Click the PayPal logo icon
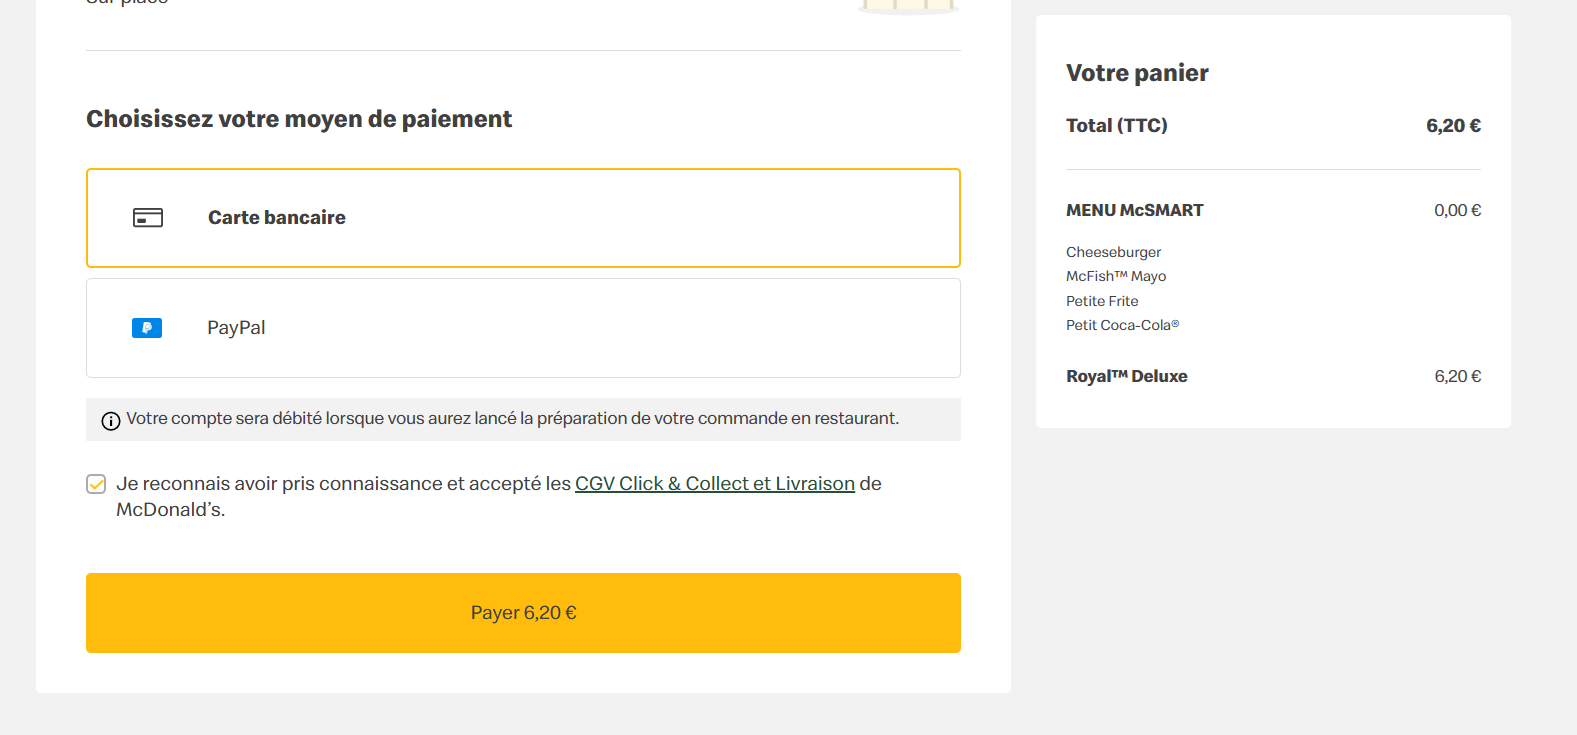This screenshot has width=1577, height=735. click(x=147, y=328)
